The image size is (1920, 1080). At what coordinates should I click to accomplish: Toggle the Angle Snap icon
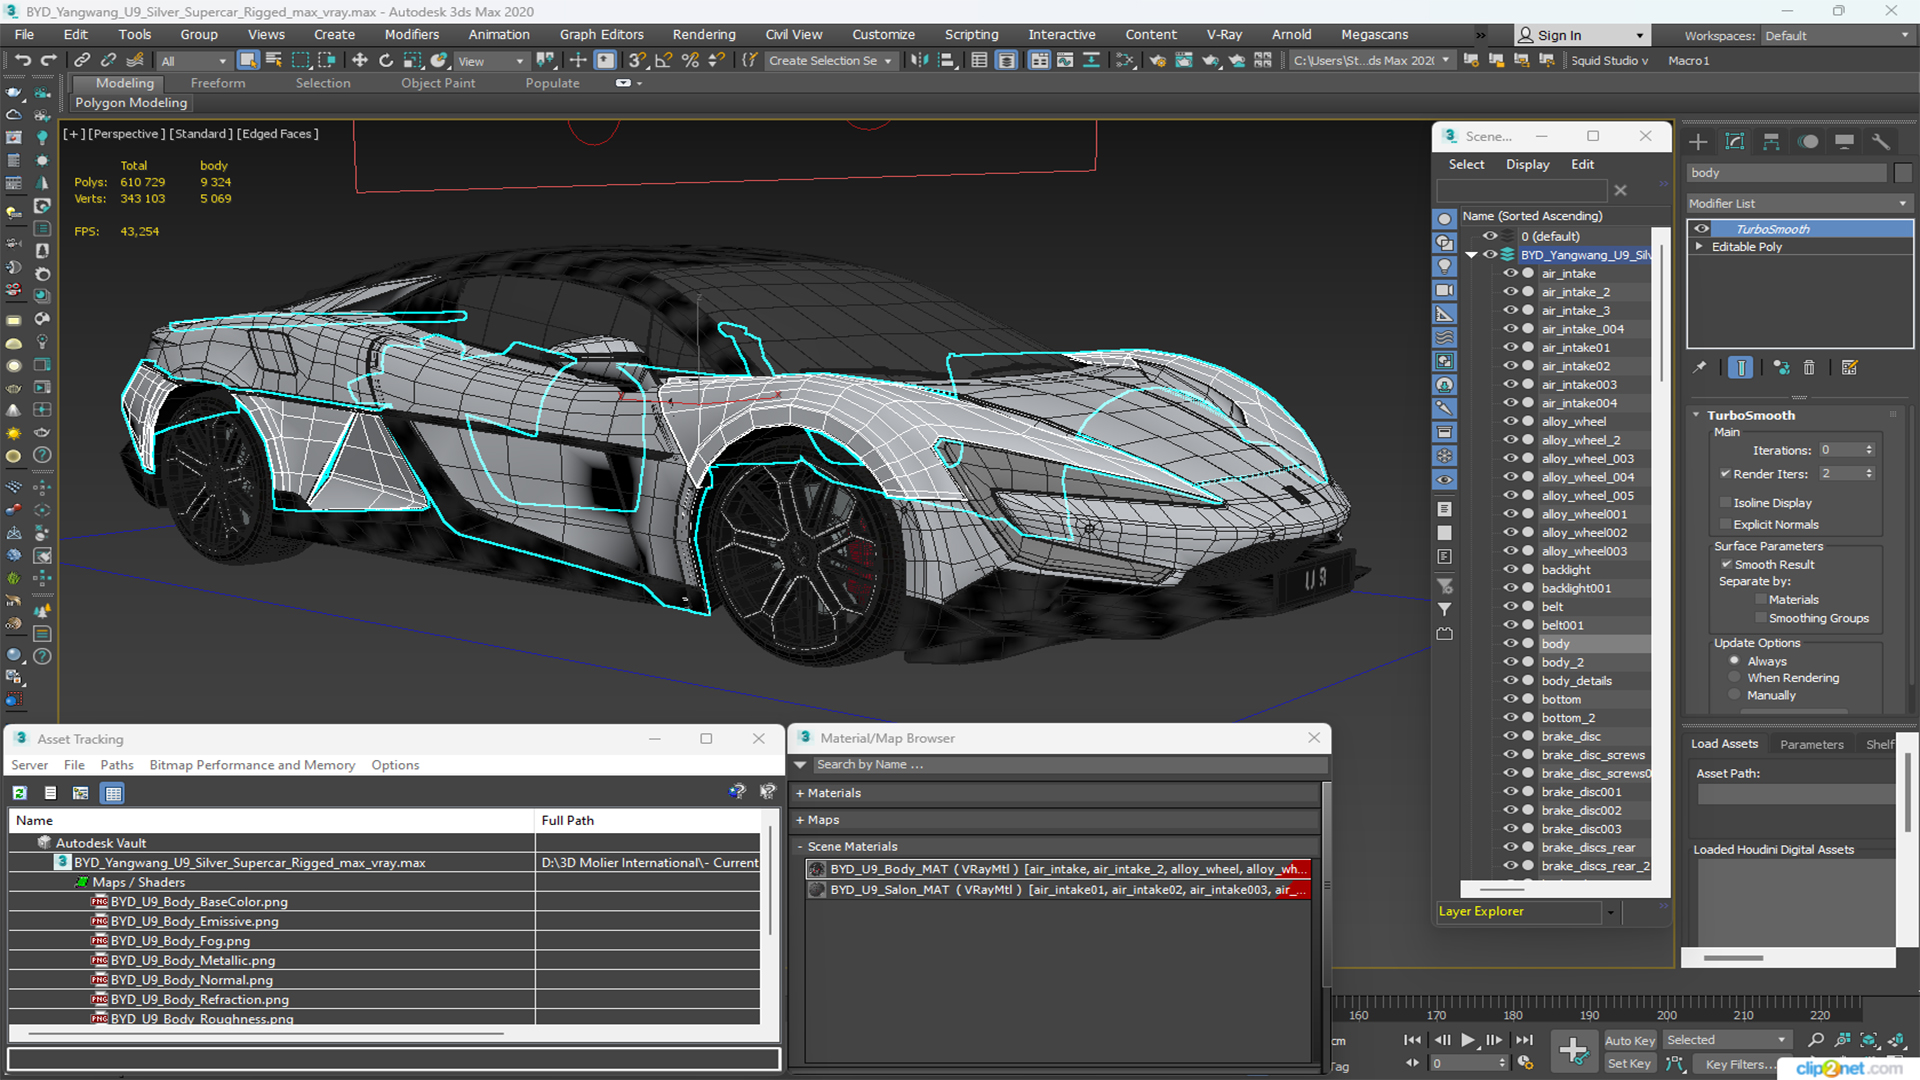click(663, 61)
